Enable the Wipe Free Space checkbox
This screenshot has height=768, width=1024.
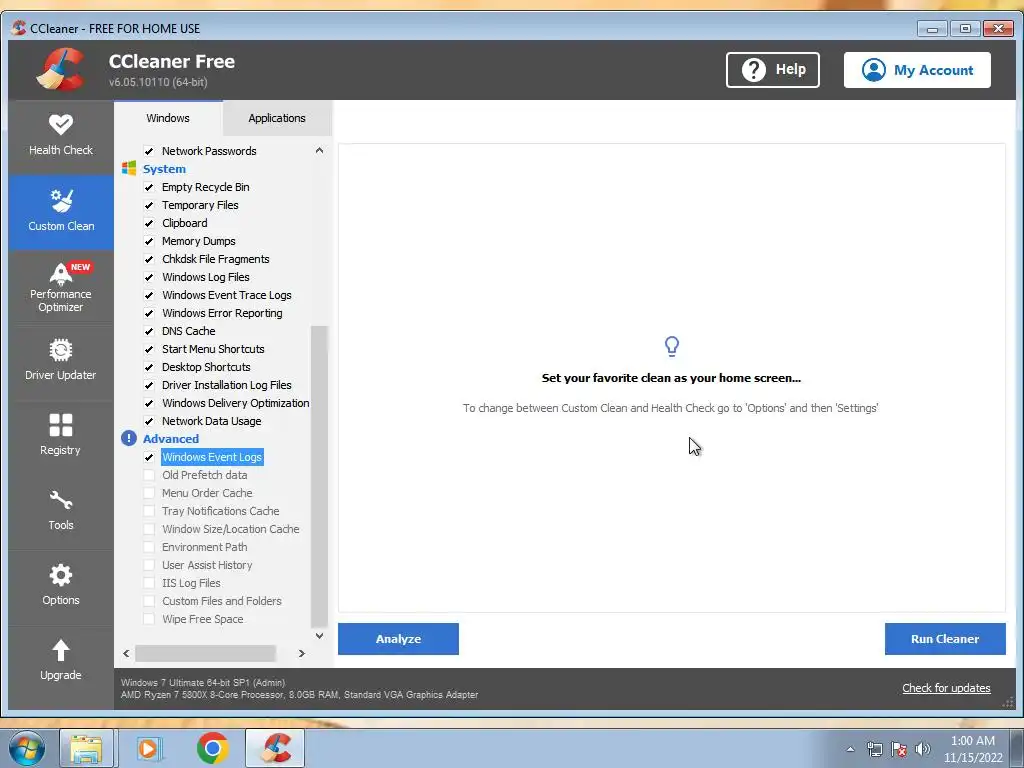(x=149, y=619)
